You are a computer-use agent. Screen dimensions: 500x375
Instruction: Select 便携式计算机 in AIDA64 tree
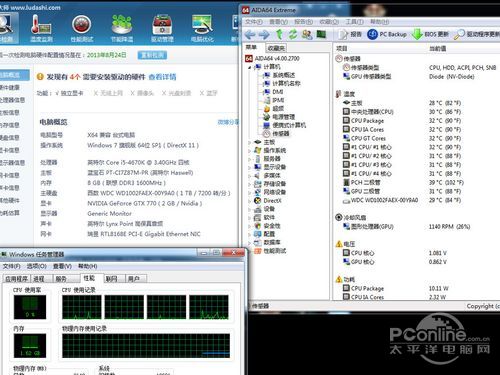[289, 125]
